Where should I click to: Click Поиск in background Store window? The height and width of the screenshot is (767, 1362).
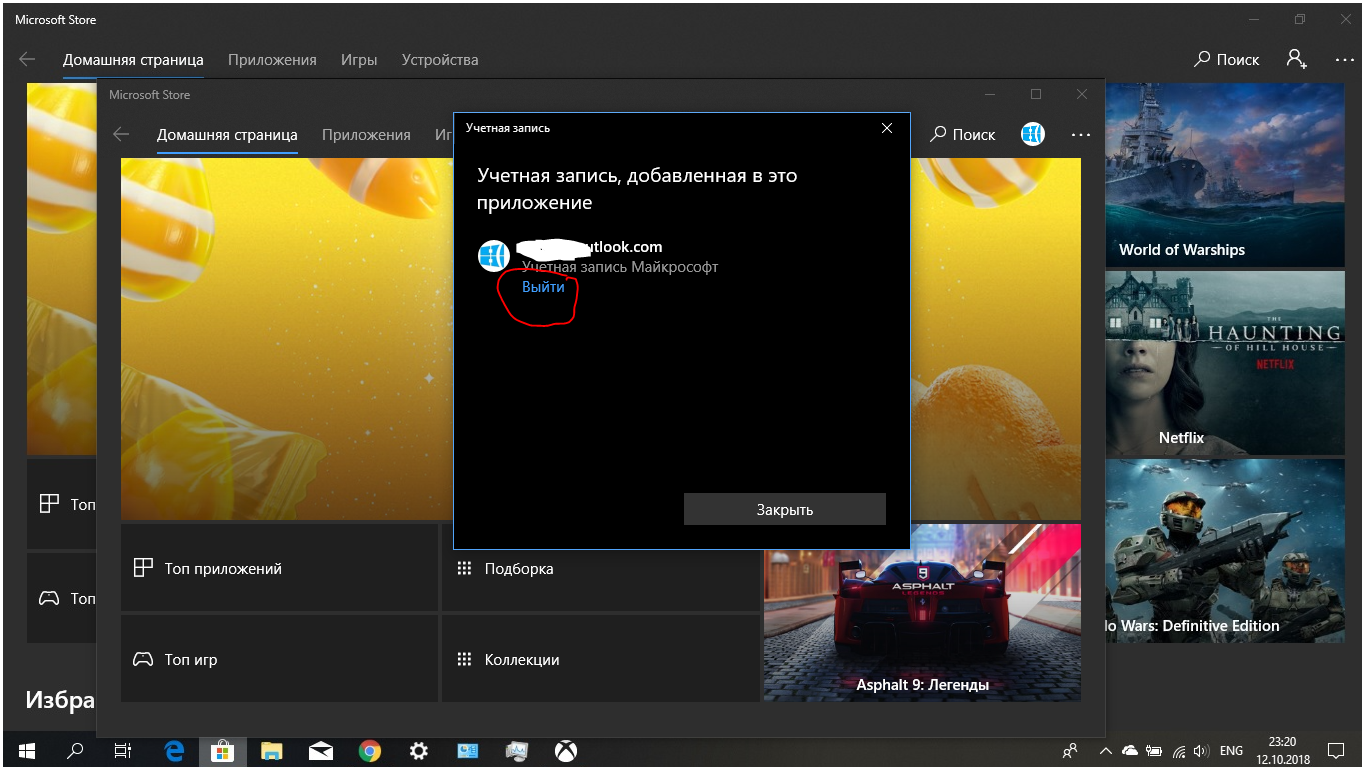pyautogui.click(x=1227, y=59)
